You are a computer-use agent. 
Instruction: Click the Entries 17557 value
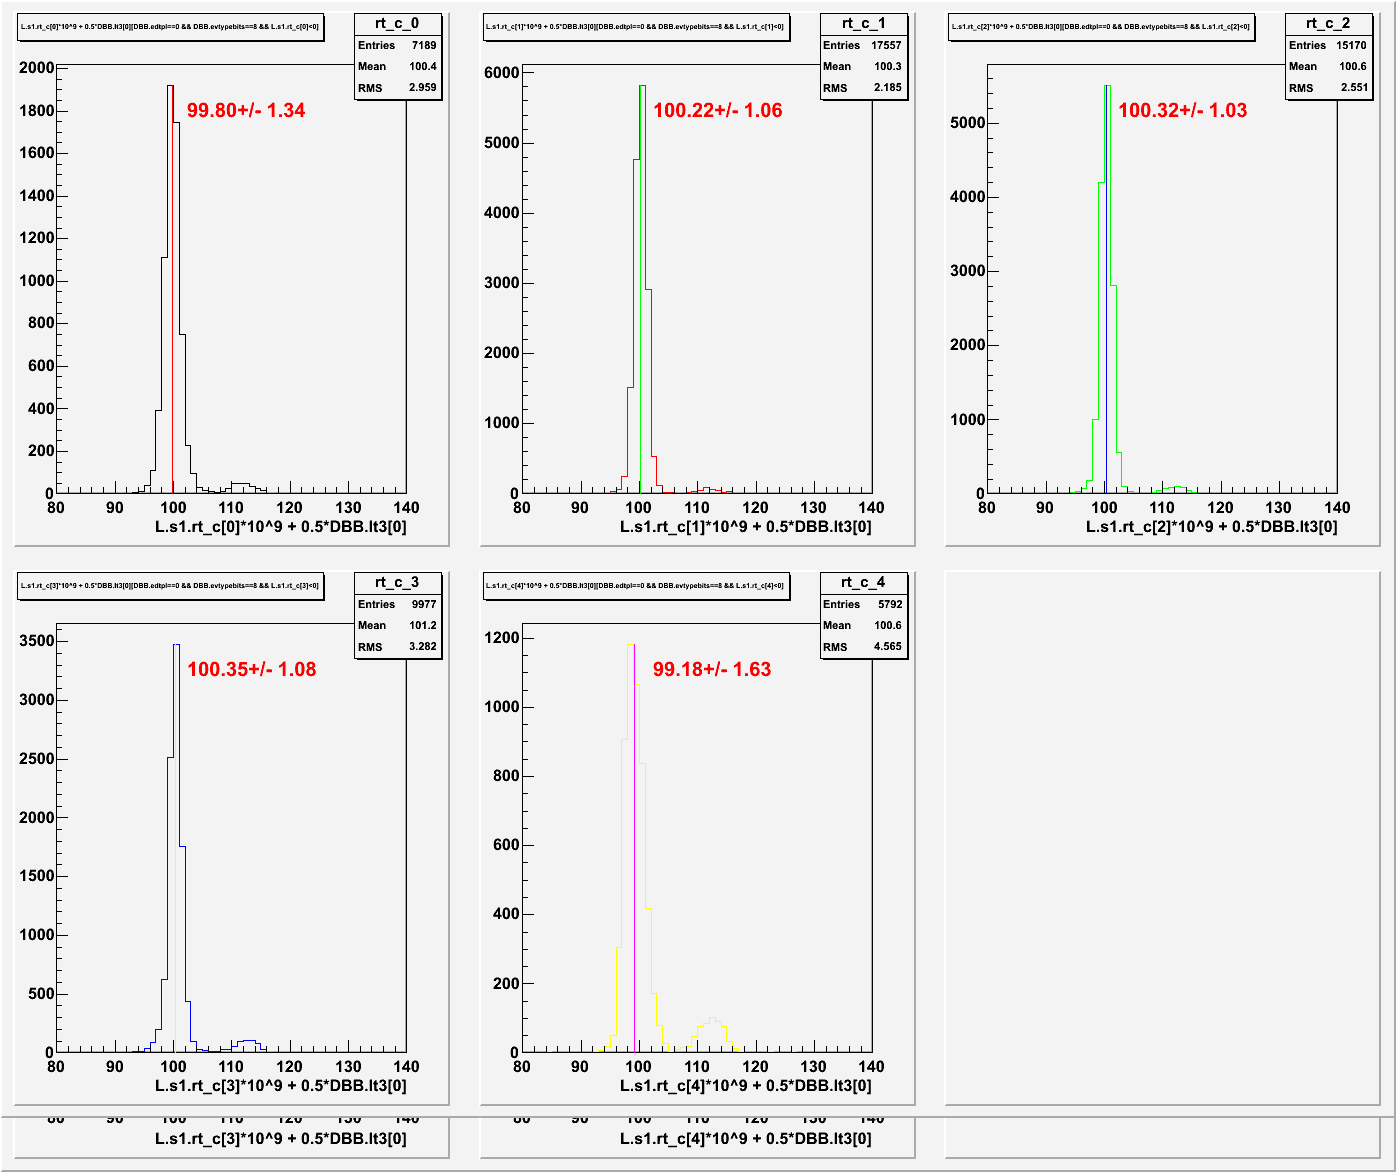887,45
